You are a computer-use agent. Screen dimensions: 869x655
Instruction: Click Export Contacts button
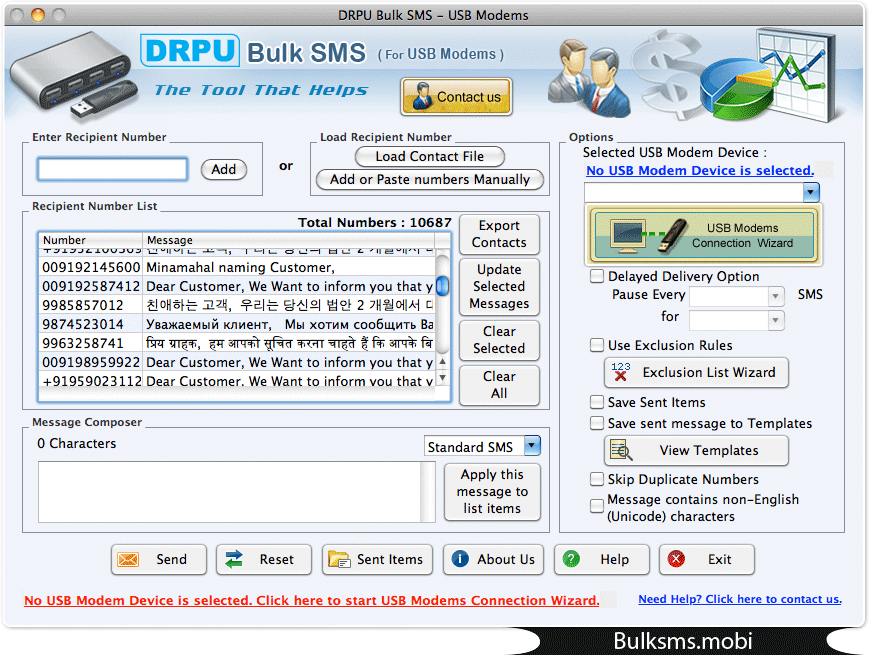tap(499, 234)
